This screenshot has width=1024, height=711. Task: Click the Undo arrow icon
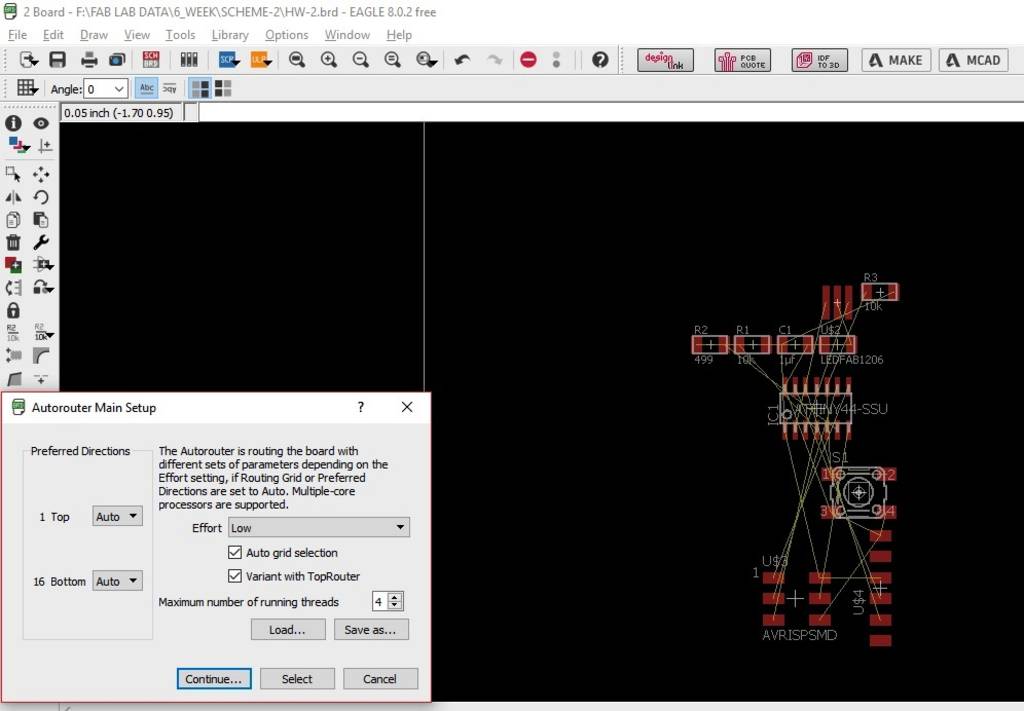pos(462,60)
